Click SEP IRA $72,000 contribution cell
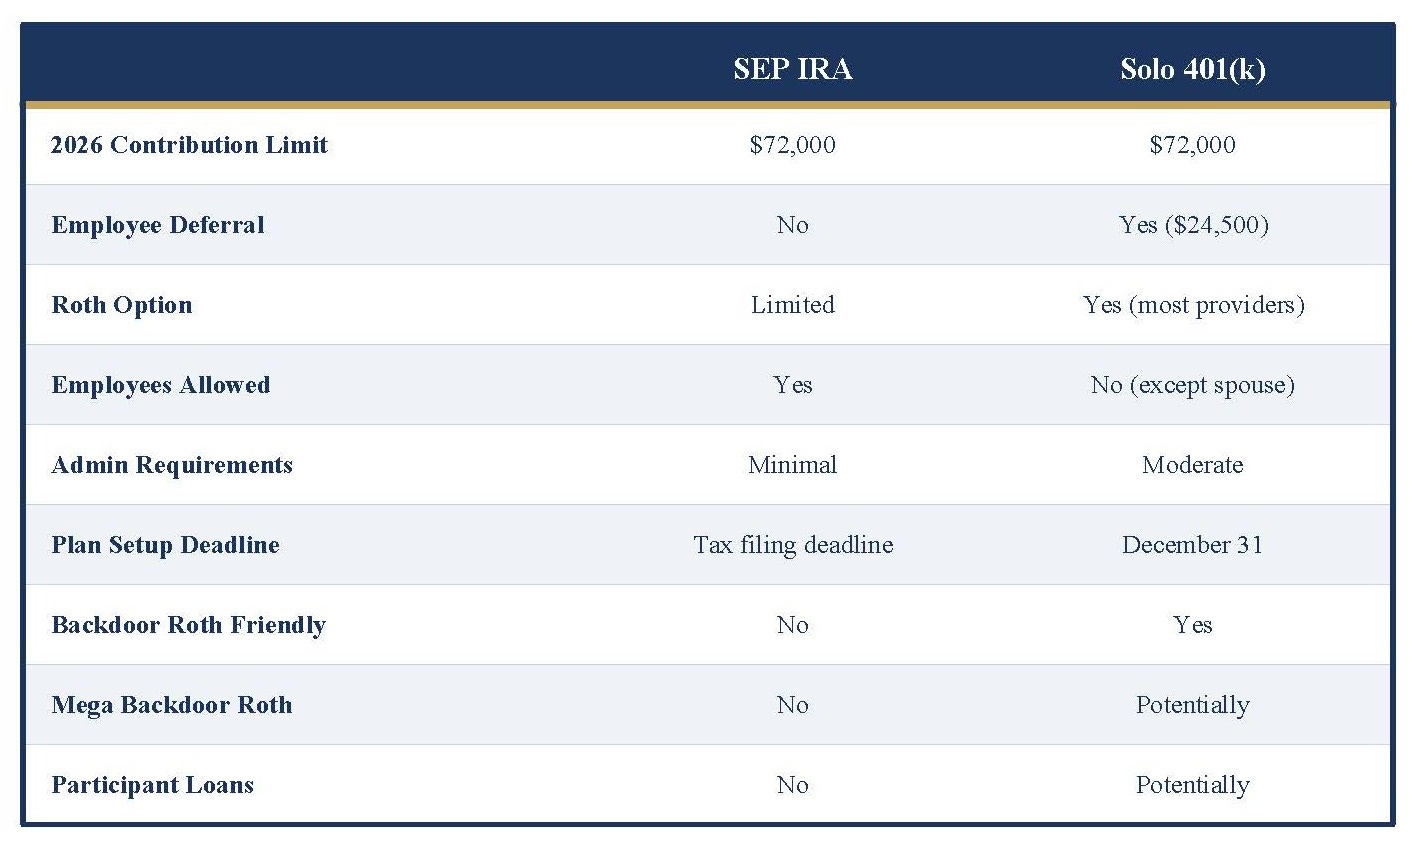The image size is (1413, 849). pyautogui.click(x=792, y=145)
